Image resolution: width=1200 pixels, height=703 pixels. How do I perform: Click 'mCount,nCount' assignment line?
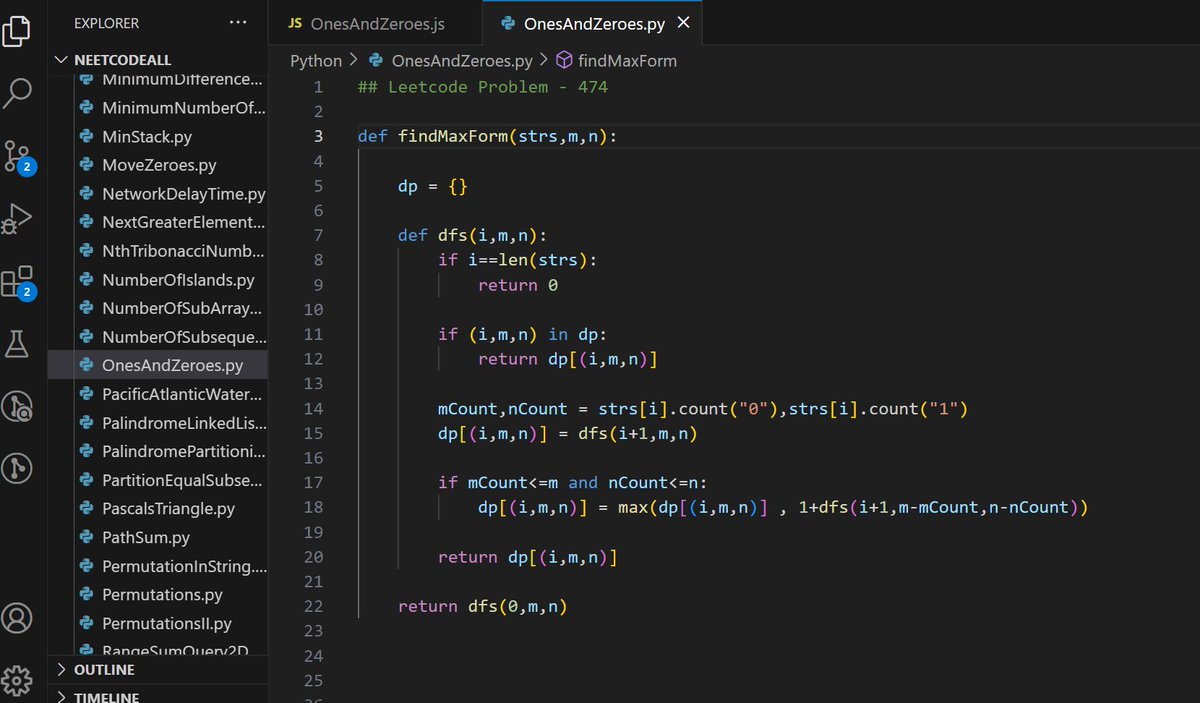pos(703,409)
